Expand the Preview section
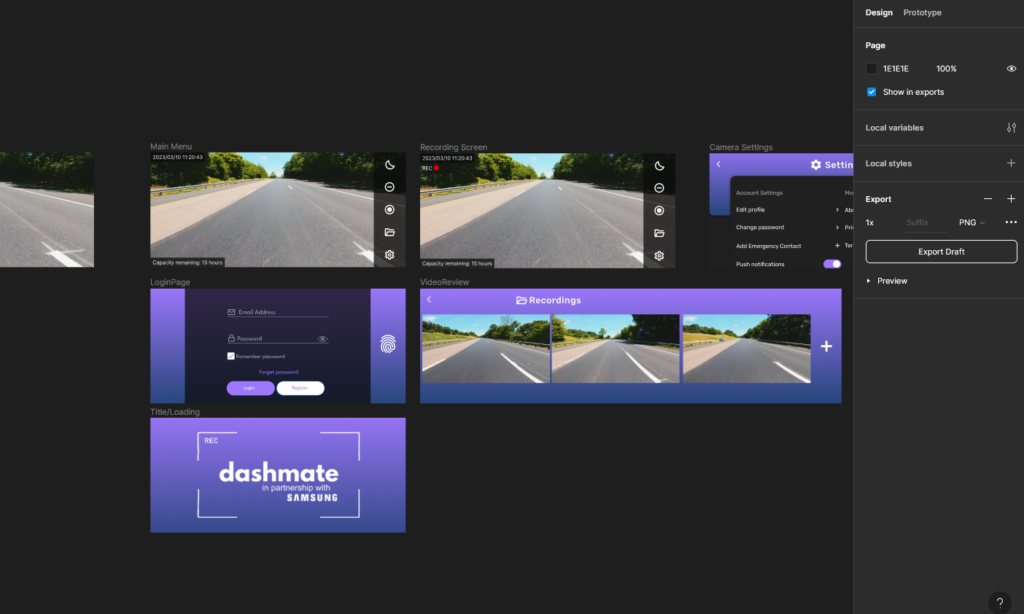 tap(868, 281)
